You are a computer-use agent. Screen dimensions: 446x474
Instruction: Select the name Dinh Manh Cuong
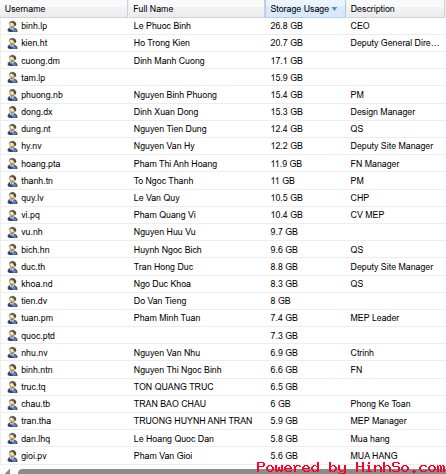[169, 61]
